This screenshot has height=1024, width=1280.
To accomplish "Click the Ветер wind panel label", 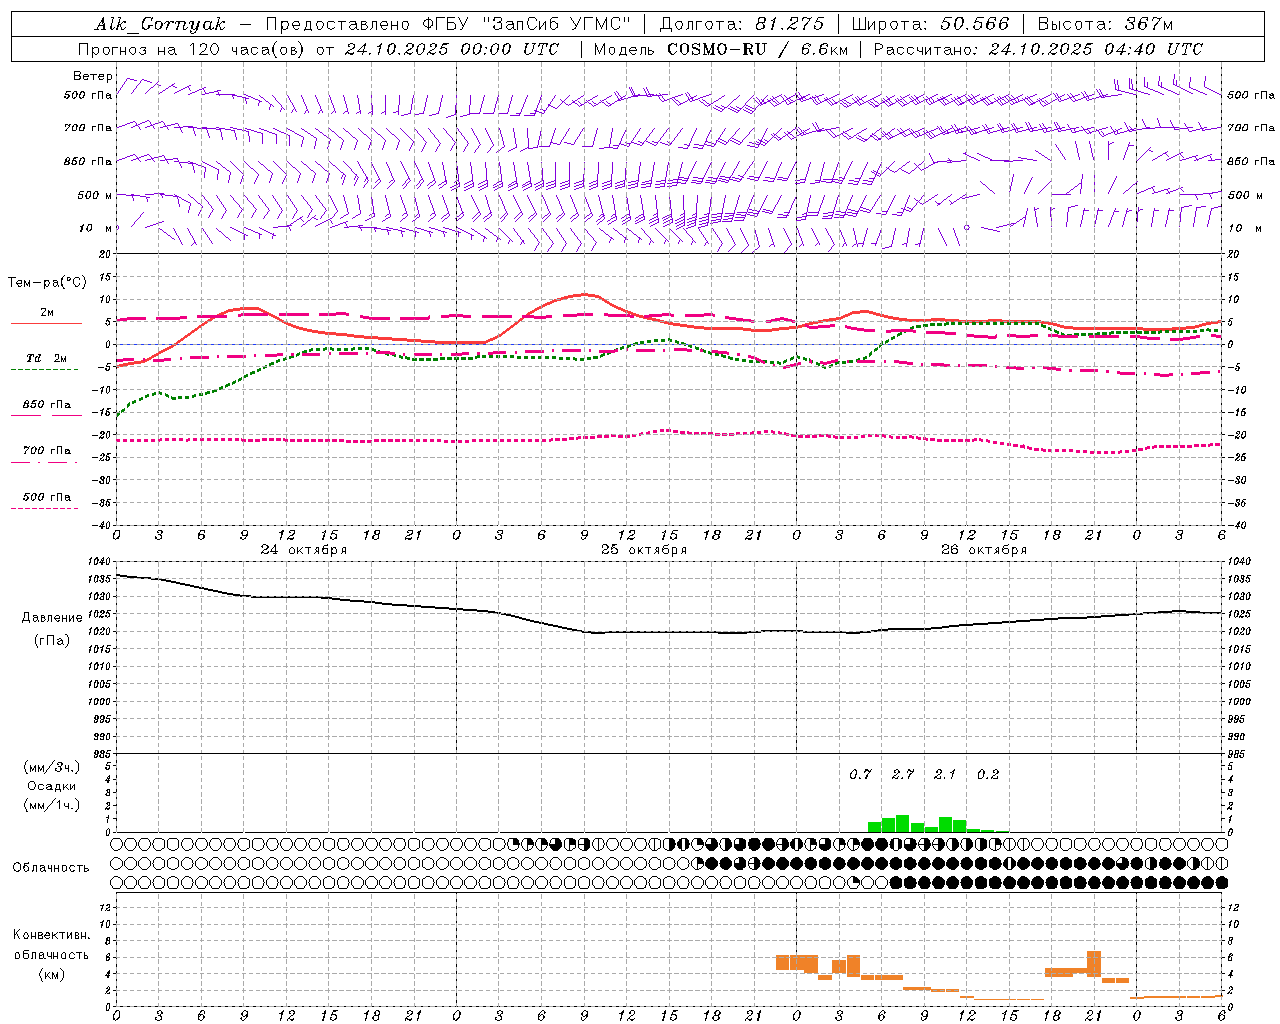I will point(92,76).
